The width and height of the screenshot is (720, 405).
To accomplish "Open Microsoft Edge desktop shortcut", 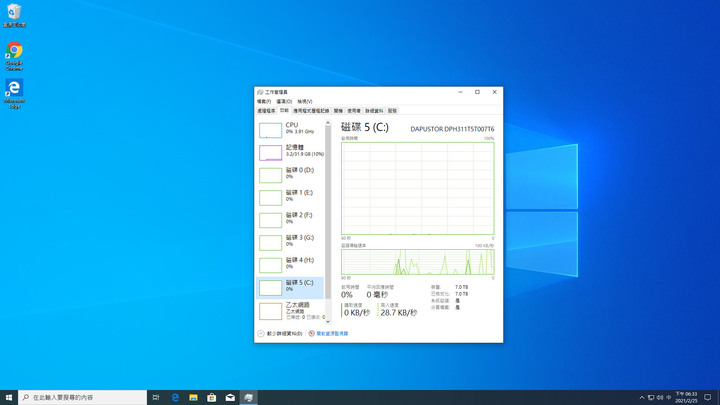I will coord(14,94).
